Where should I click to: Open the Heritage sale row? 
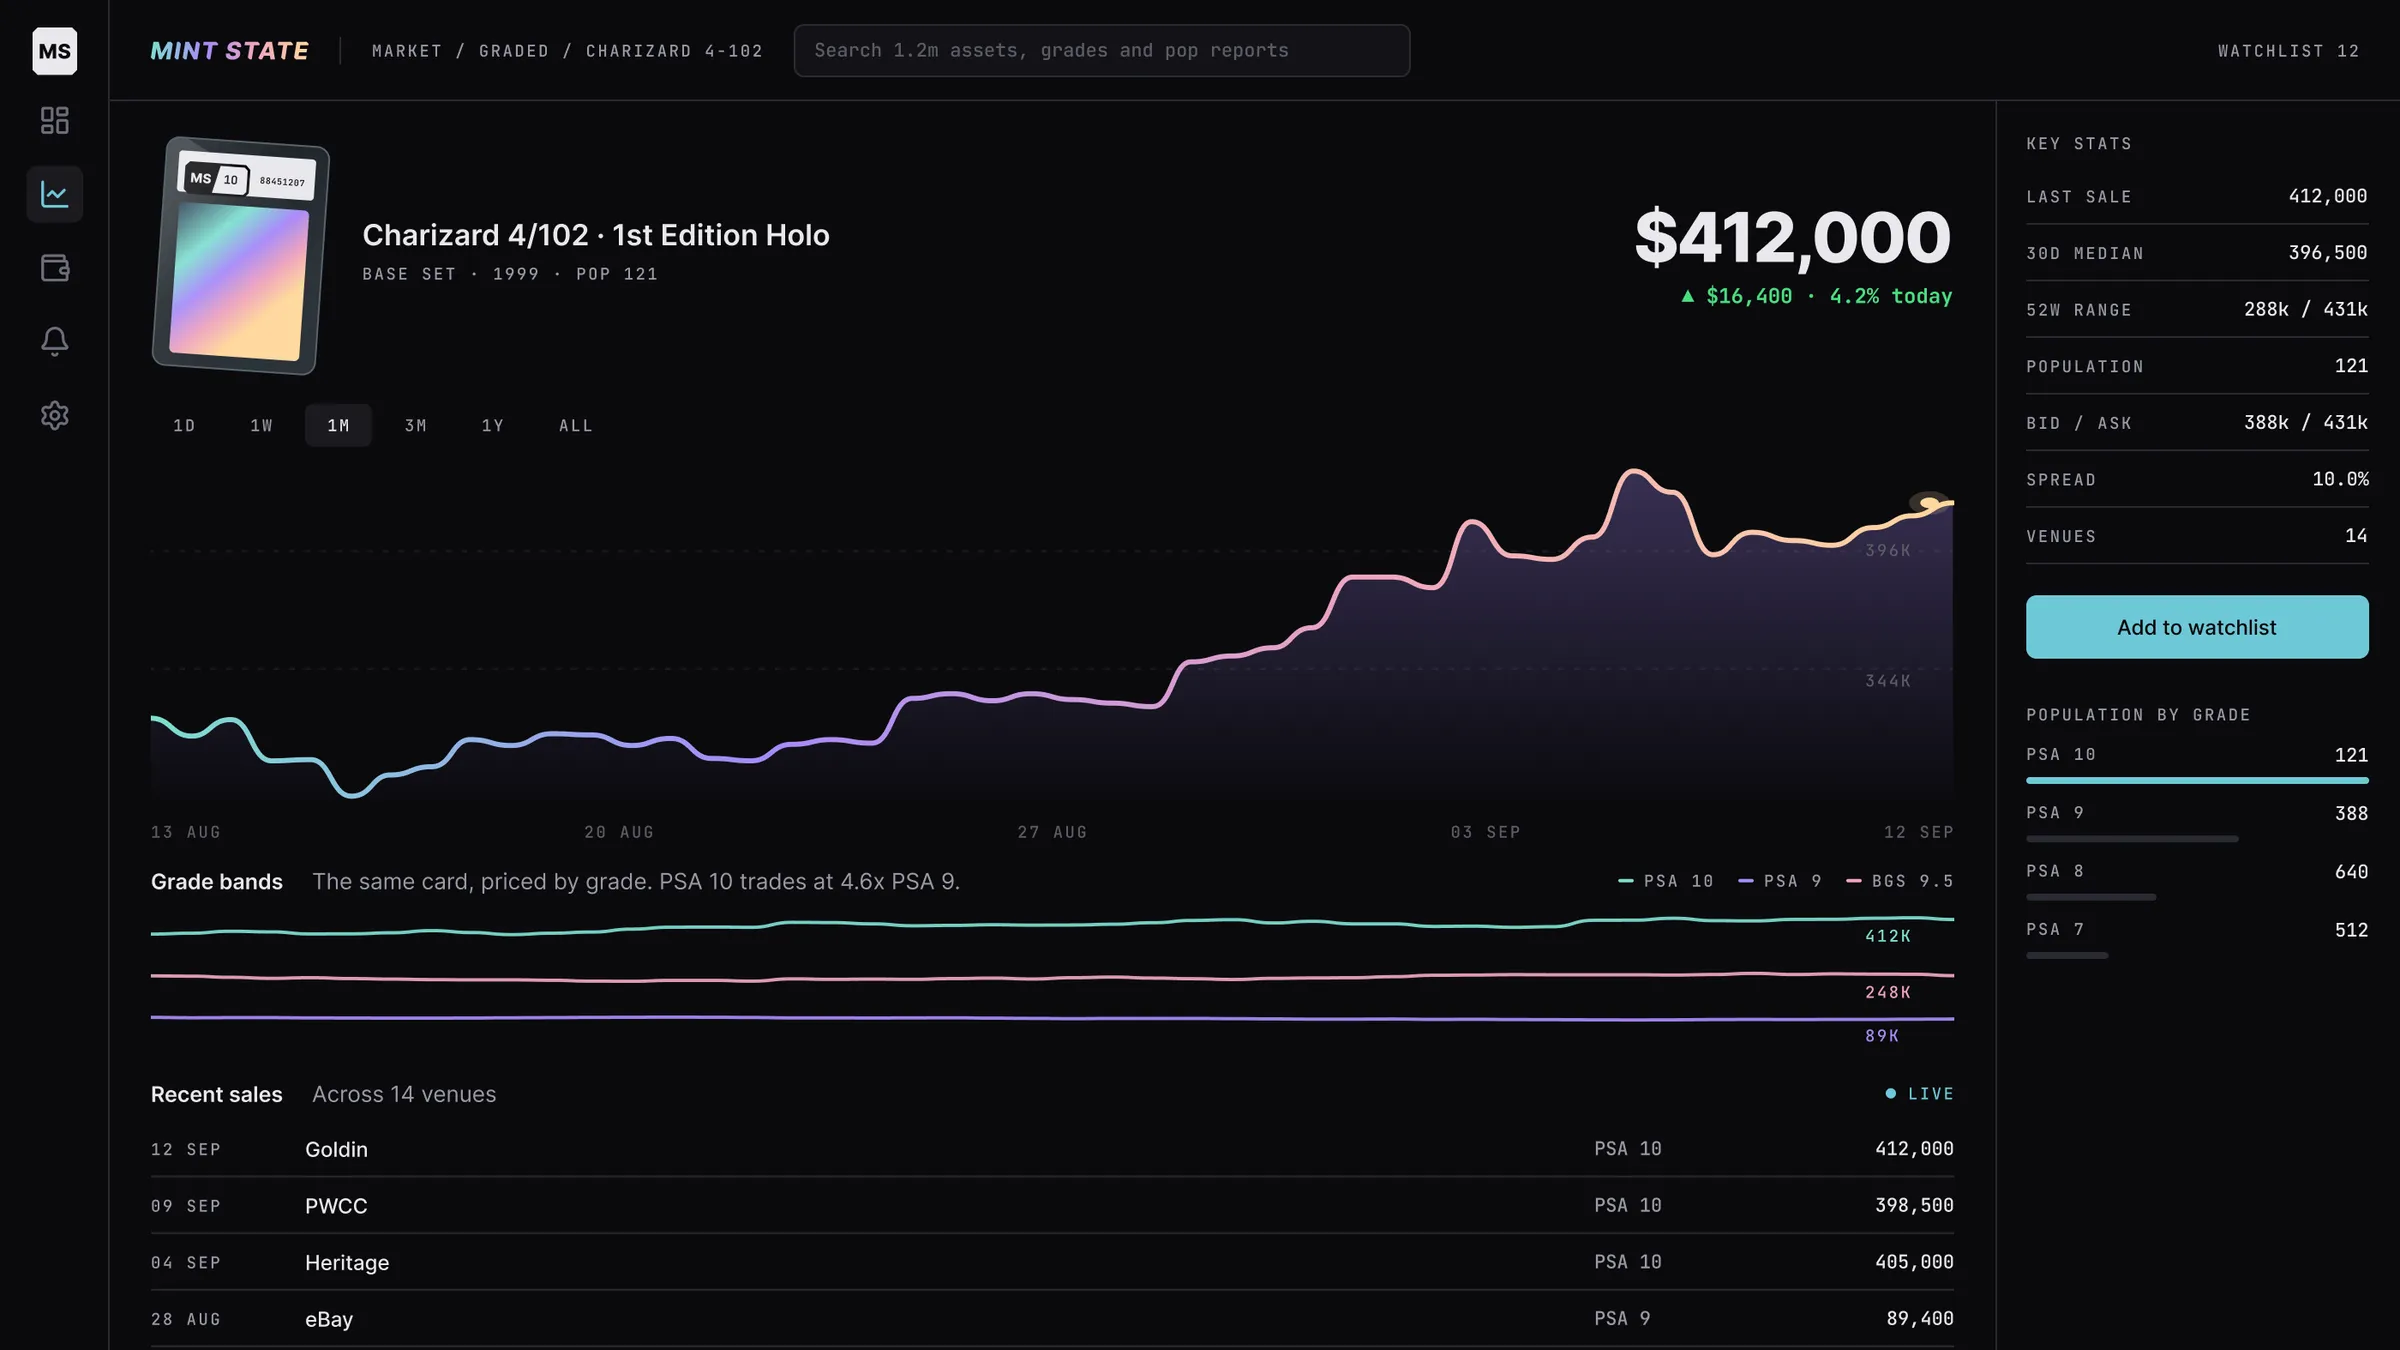coord(1052,1262)
